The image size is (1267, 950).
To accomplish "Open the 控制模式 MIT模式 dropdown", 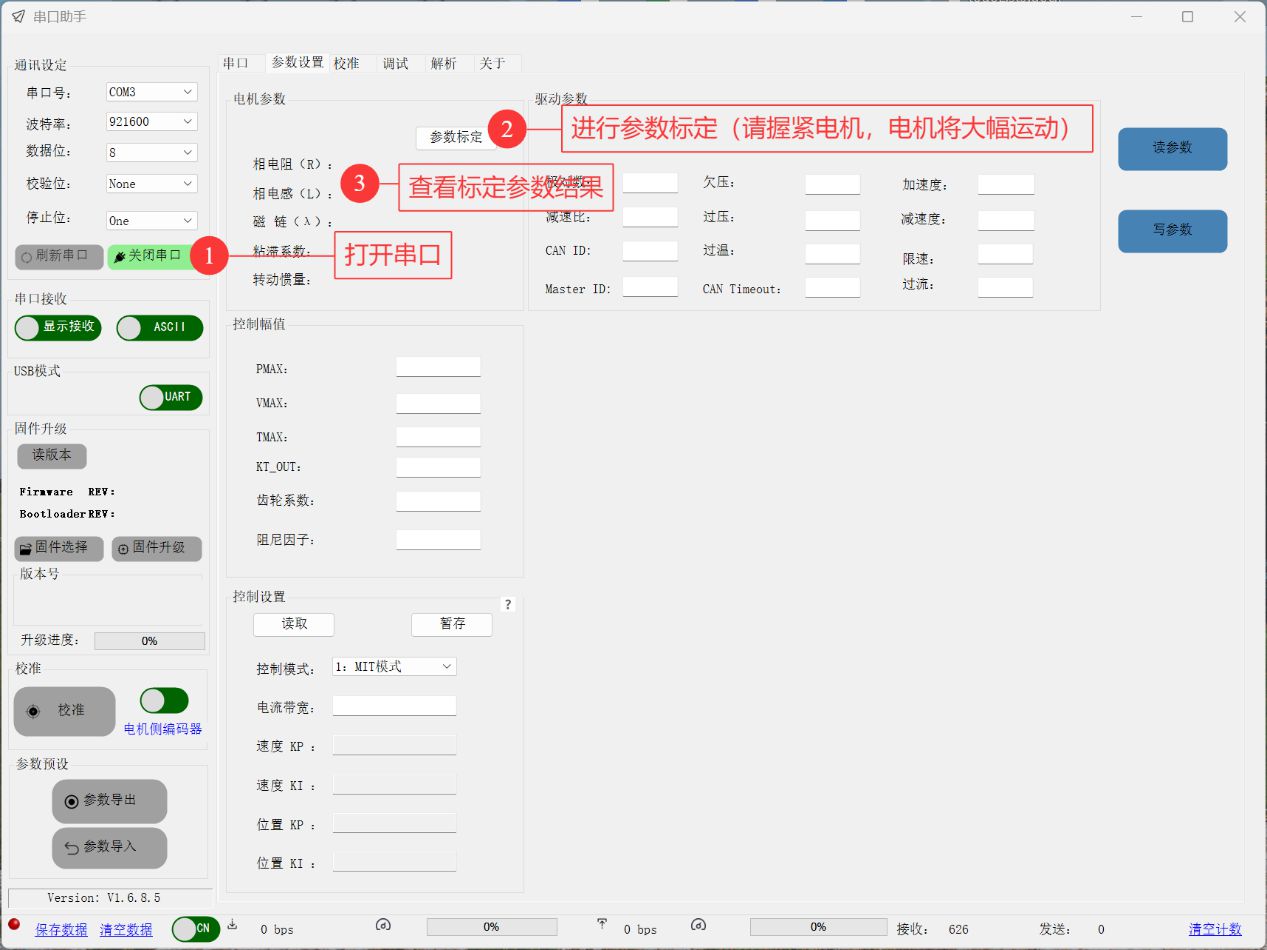I will pyautogui.click(x=394, y=667).
